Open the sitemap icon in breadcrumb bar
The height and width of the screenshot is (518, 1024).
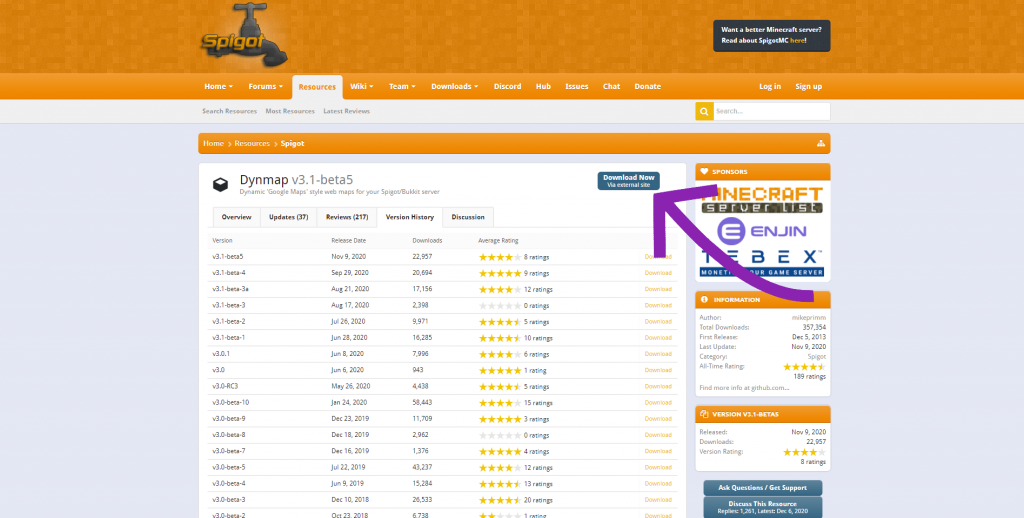pyautogui.click(x=821, y=144)
